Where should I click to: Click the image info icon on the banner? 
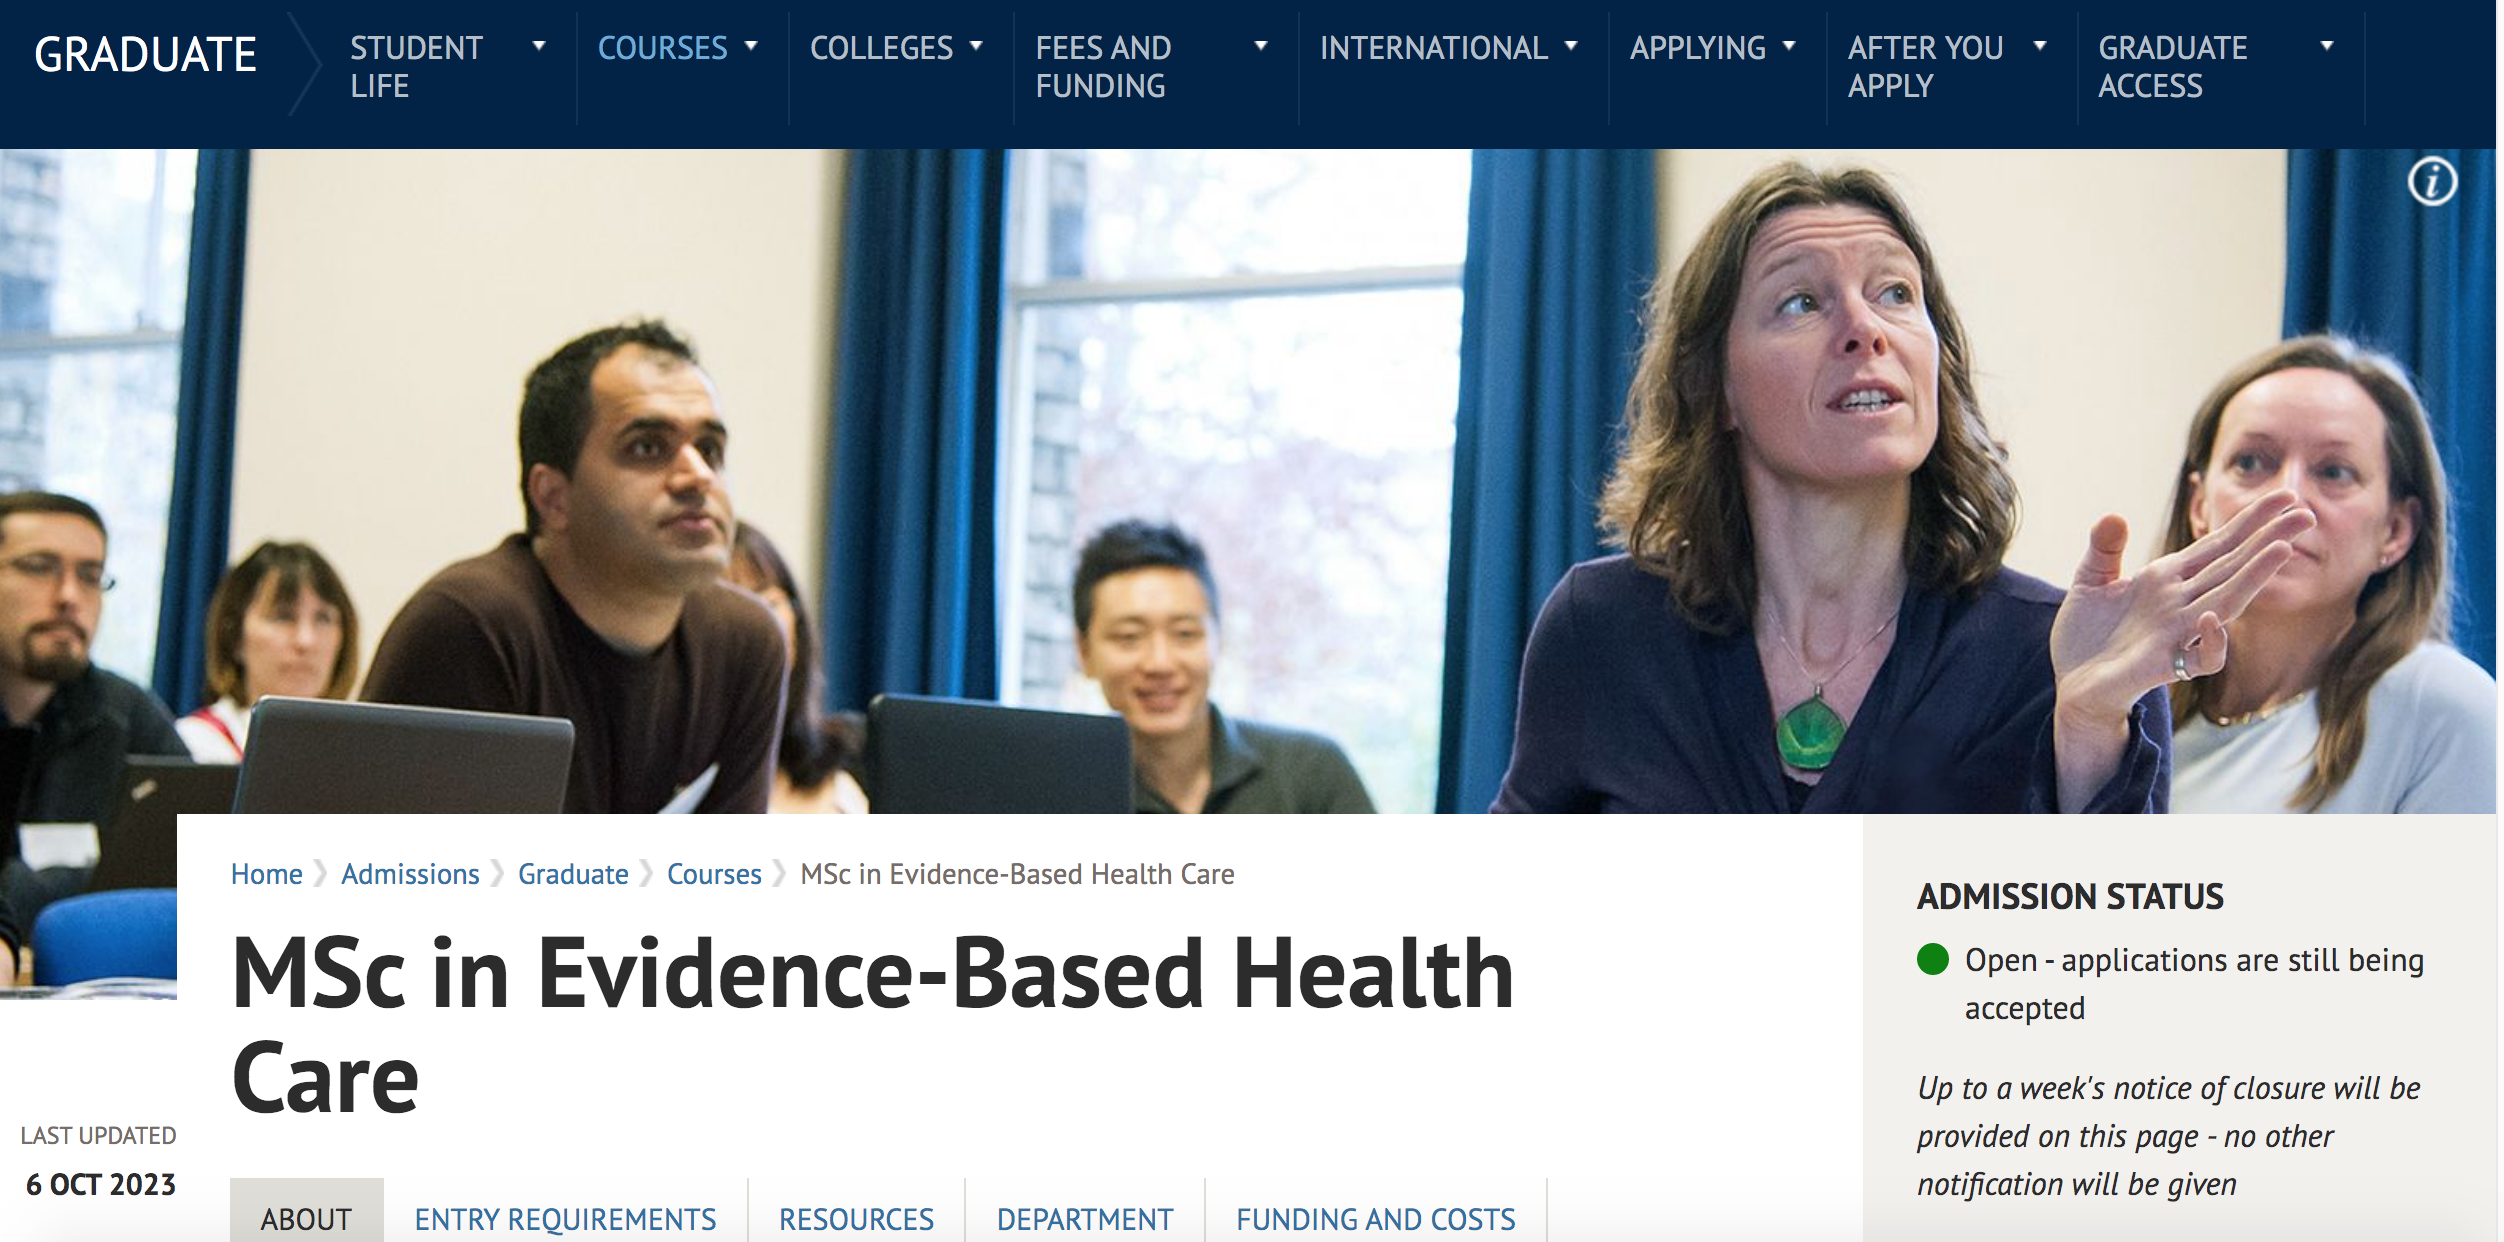tap(2432, 182)
